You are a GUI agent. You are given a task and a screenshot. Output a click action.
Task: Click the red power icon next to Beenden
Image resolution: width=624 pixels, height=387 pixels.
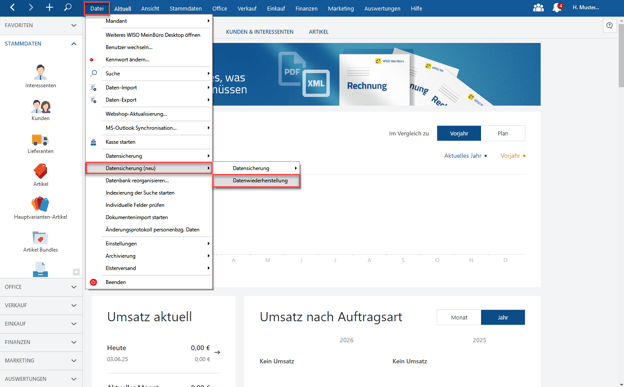coord(94,282)
